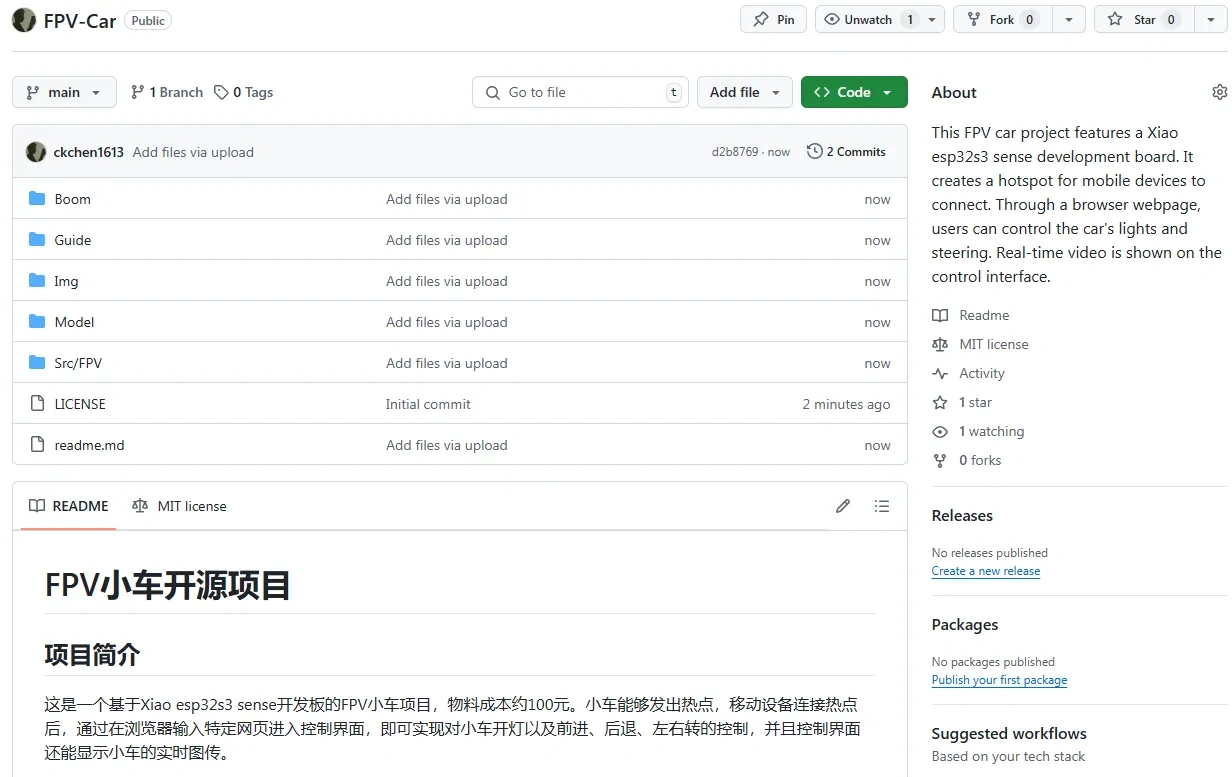Focus the Go to file search field
The image size is (1232, 777).
point(582,92)
